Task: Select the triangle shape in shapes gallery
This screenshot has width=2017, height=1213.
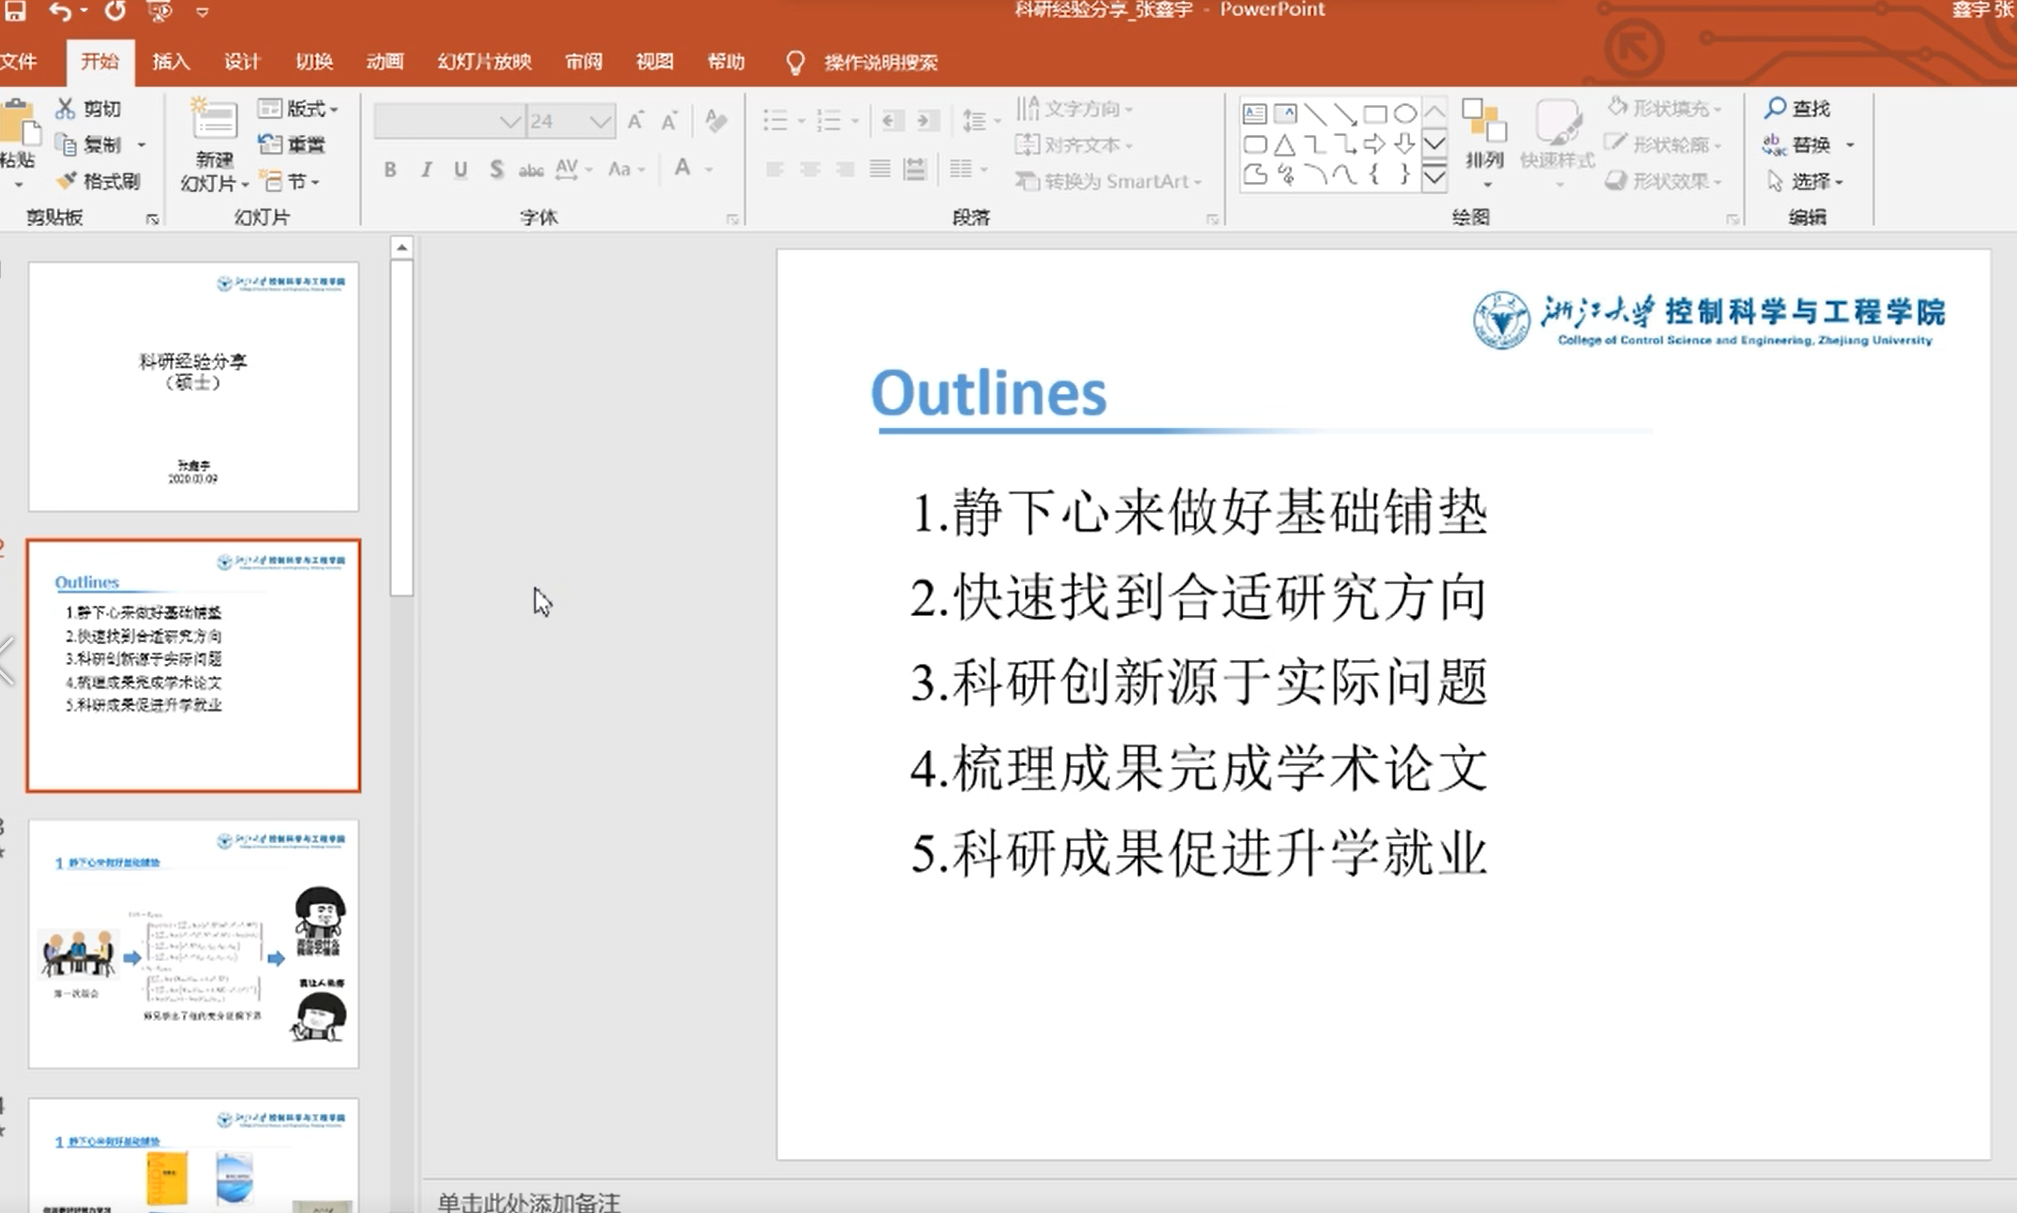Action: (x=1285, y=145)
